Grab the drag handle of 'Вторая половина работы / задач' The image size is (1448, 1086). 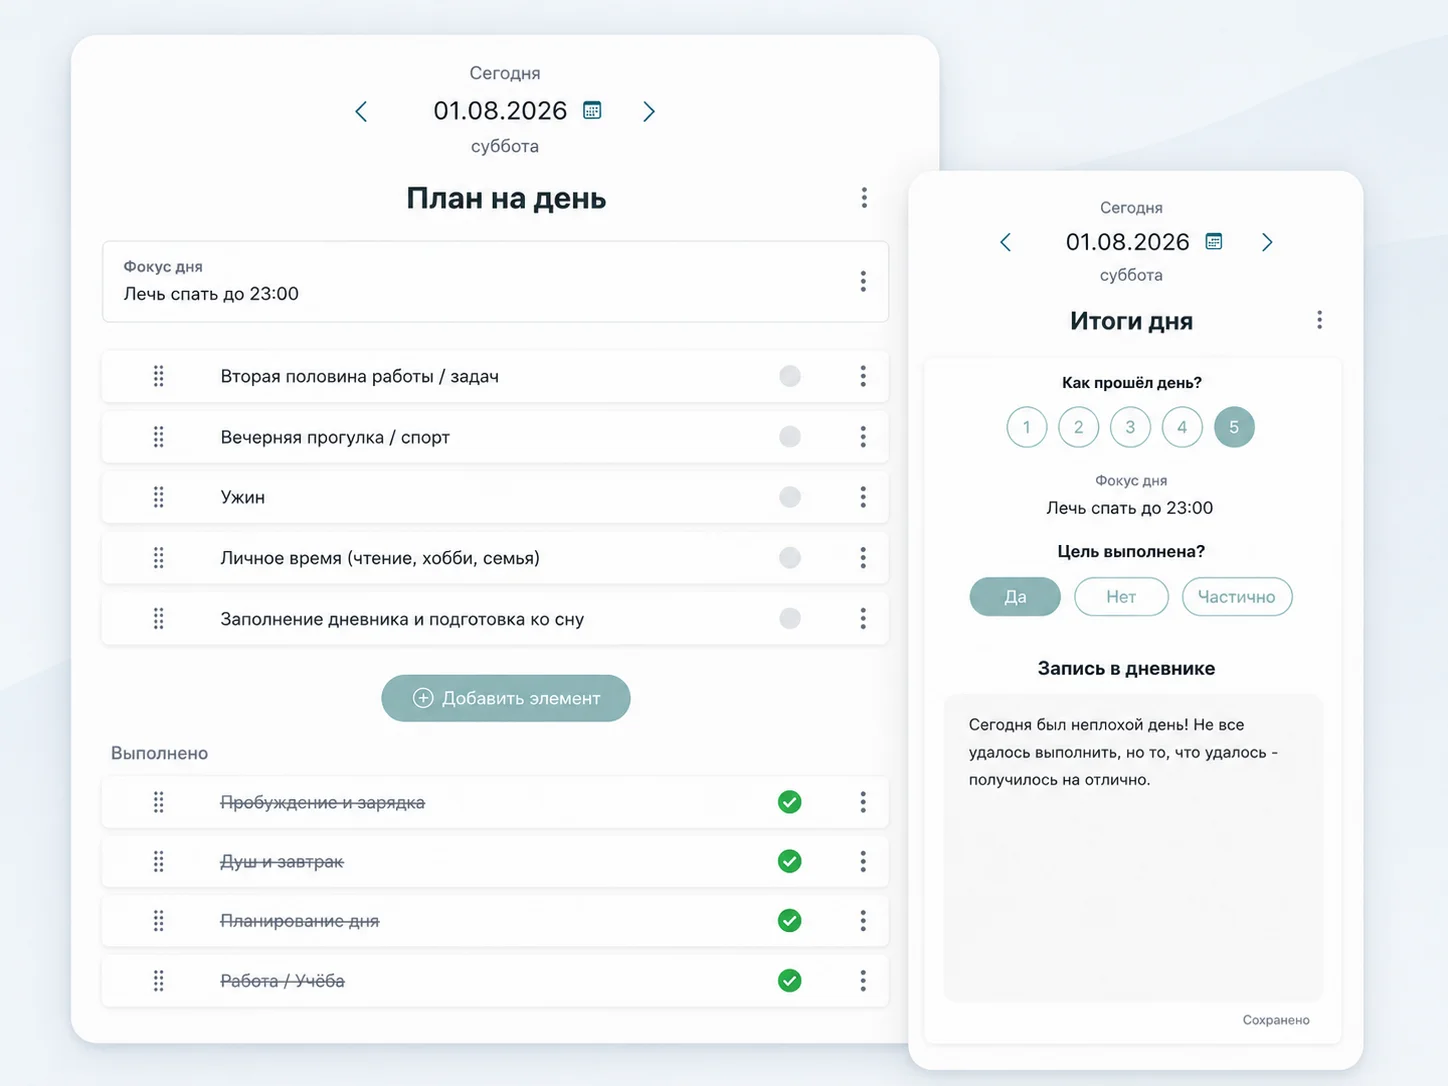click(x=158, y=376)
